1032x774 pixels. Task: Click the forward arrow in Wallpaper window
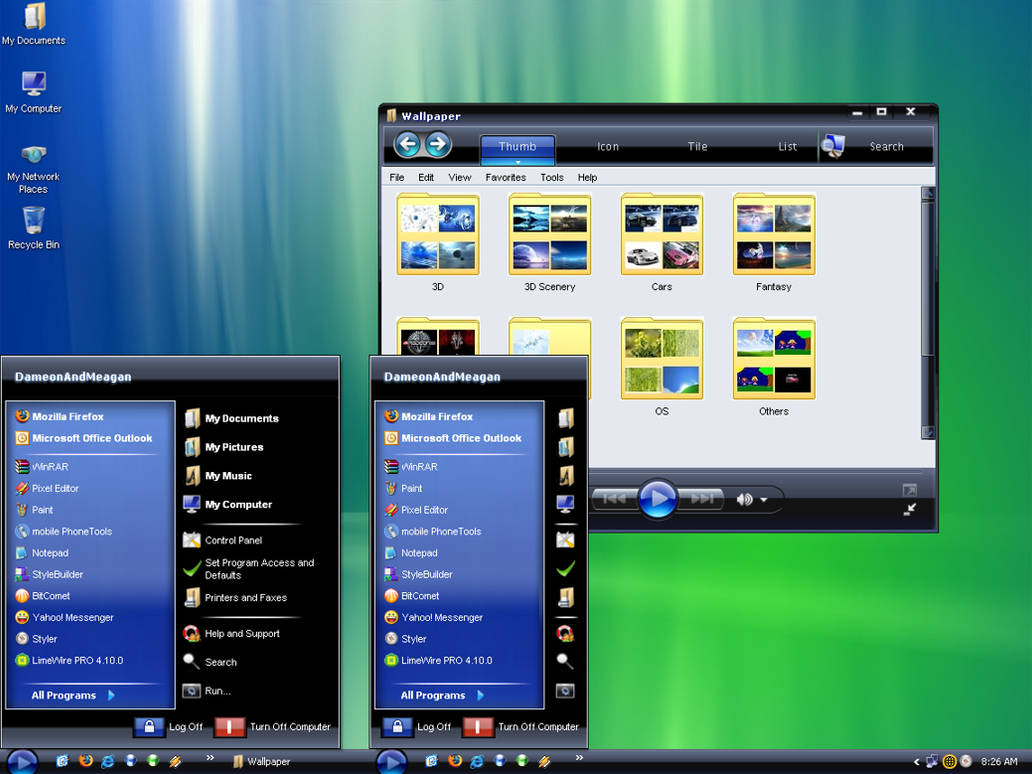click(438, 145)
